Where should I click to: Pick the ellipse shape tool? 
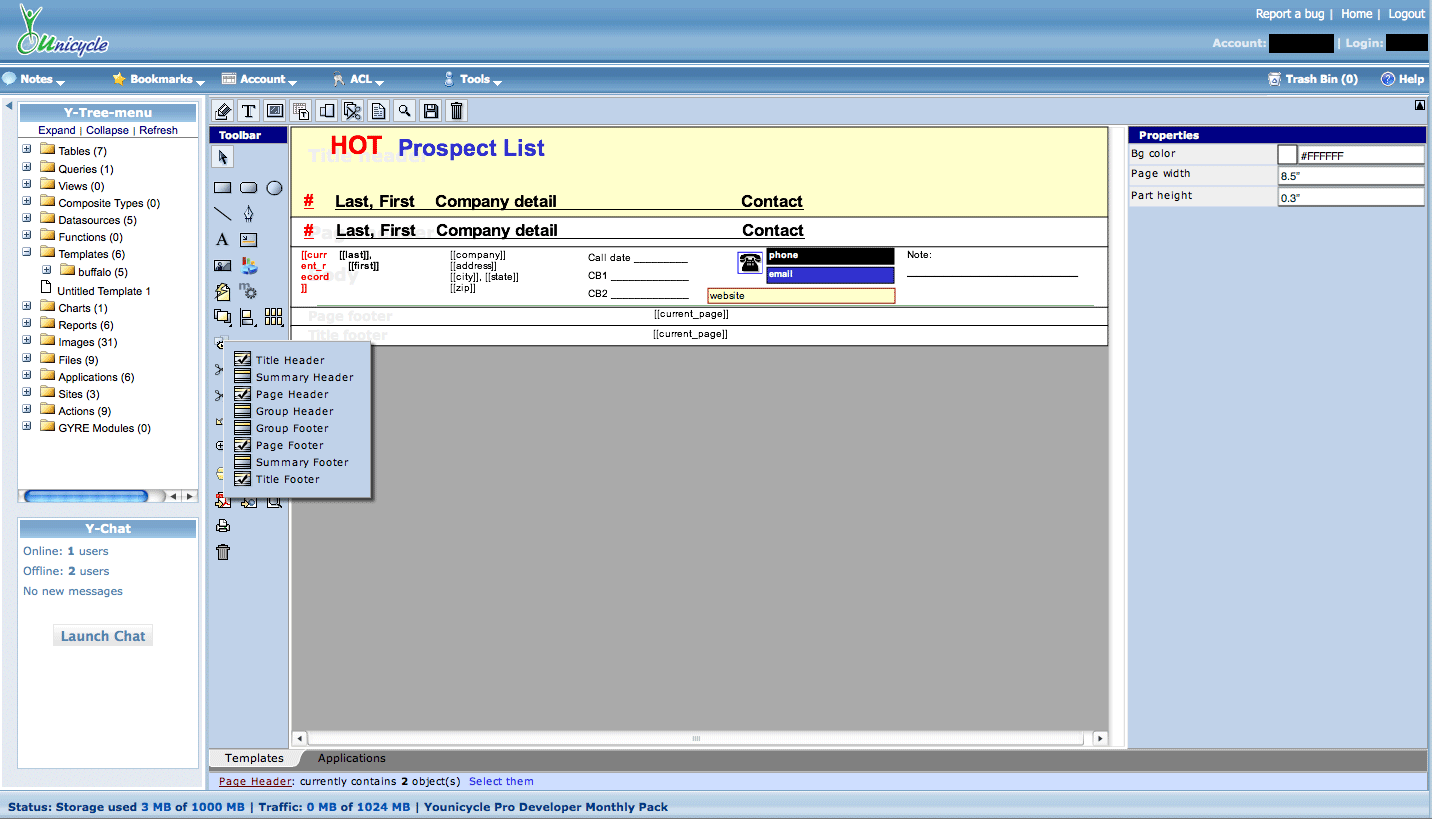click(274, 187)
